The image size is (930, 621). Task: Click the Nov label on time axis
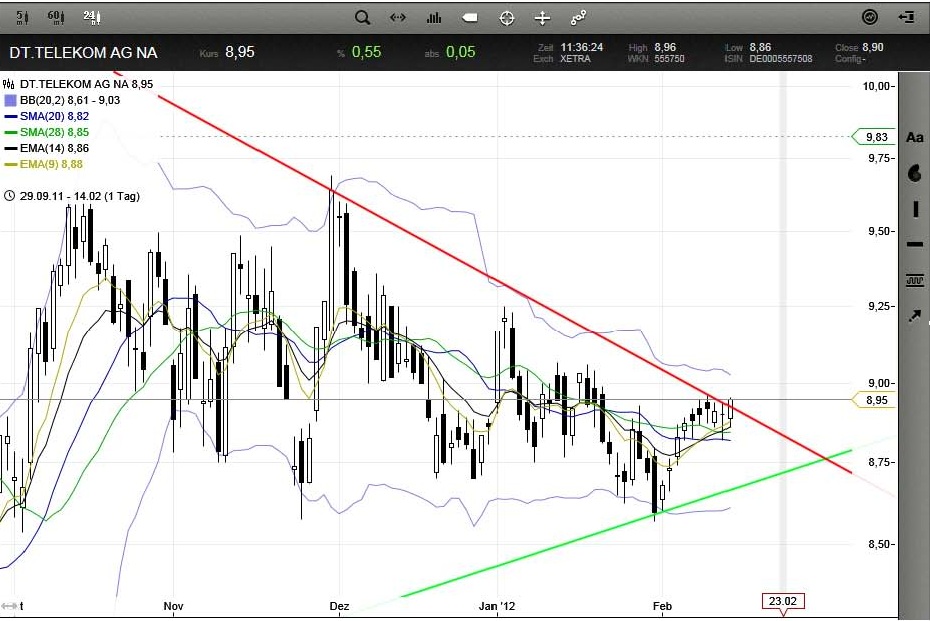coord(173,606)
